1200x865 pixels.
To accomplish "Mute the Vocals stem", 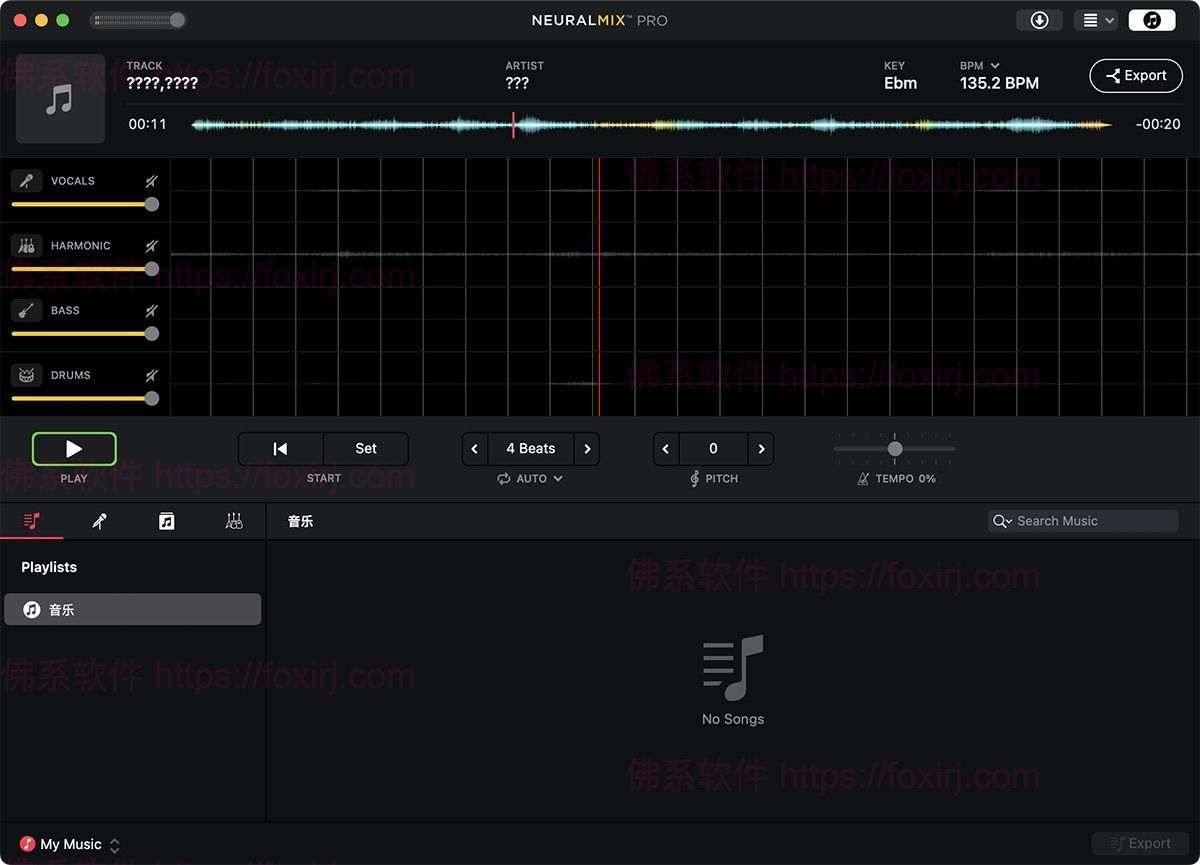I will [151, 181].
